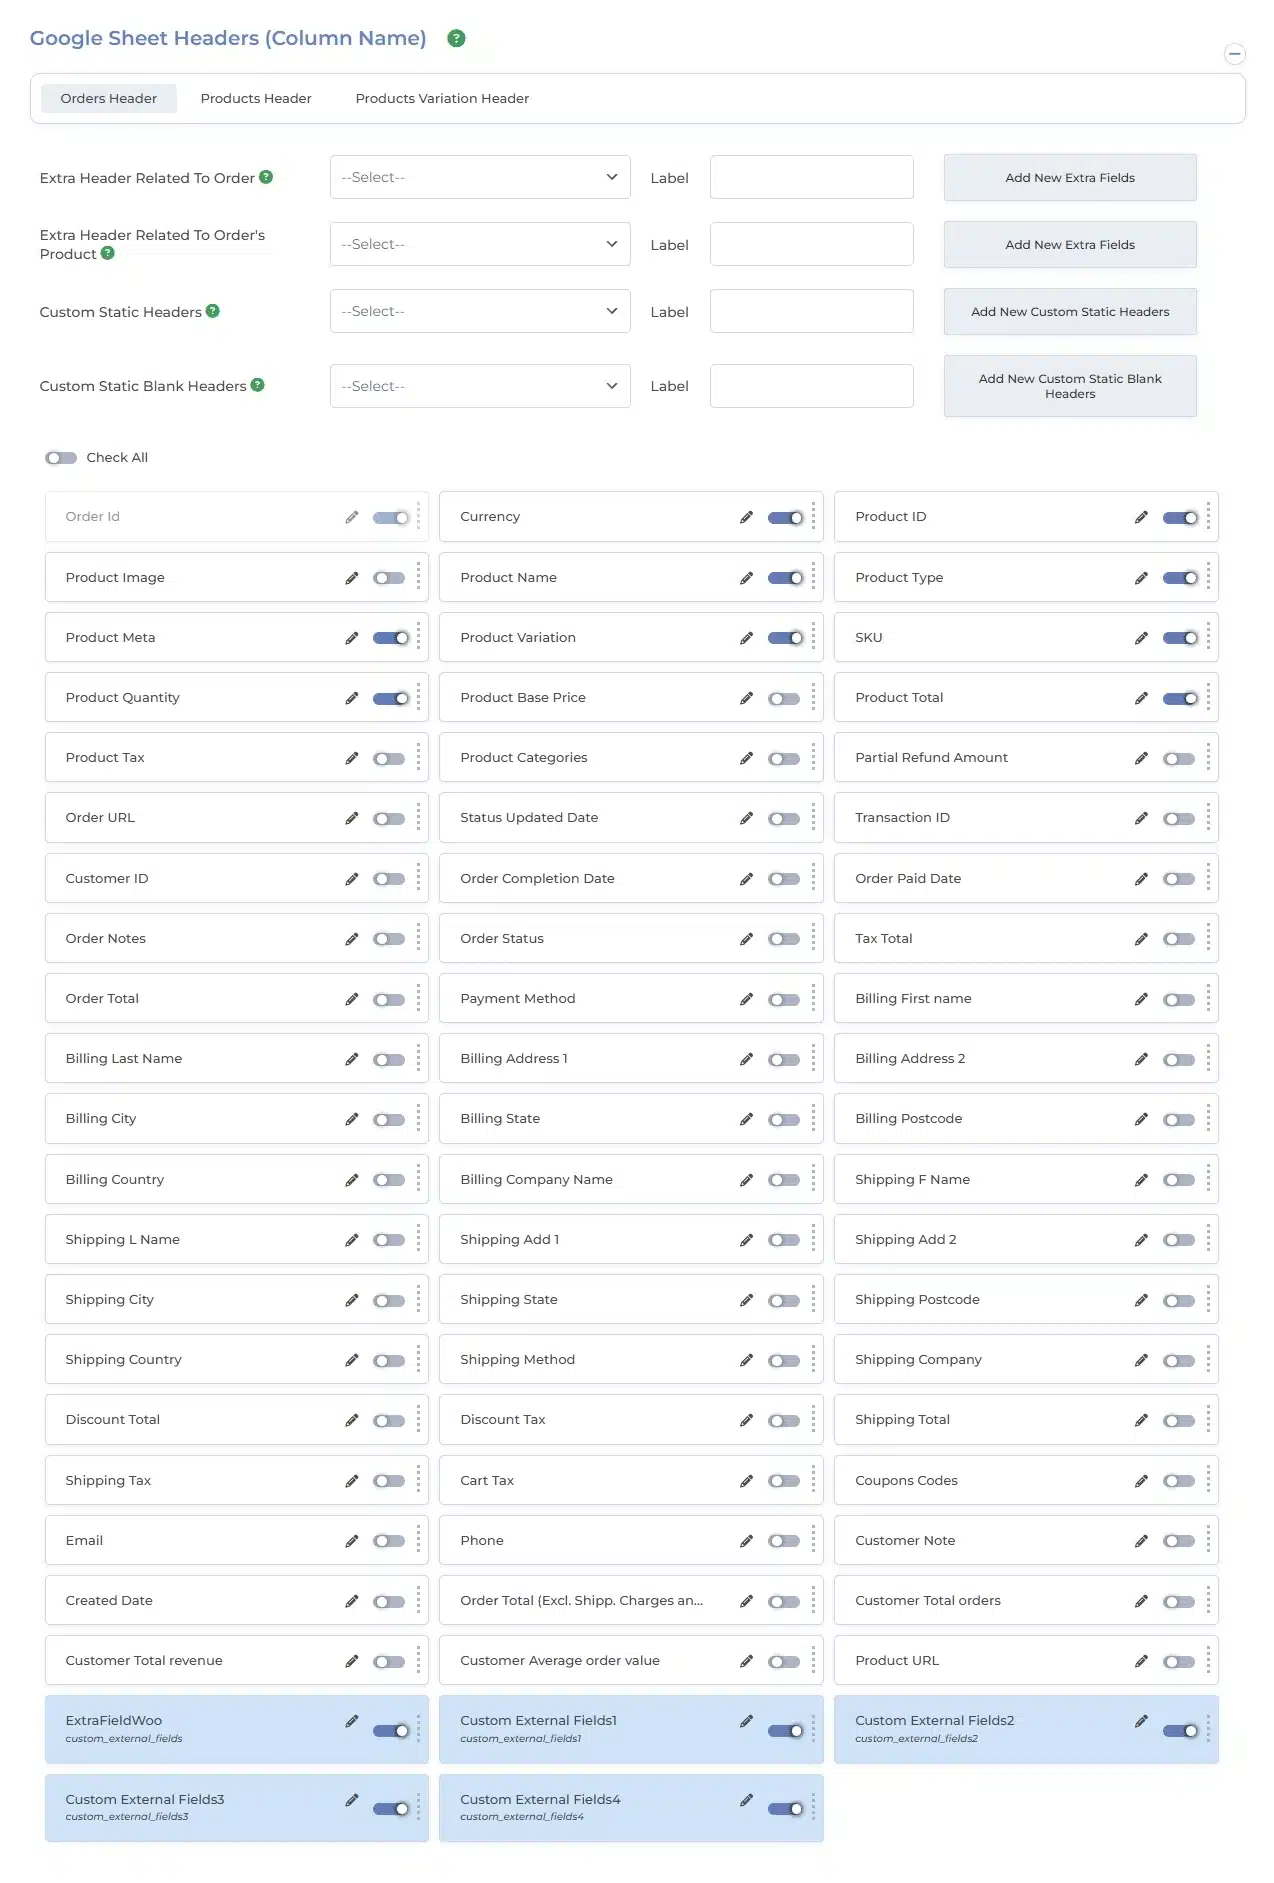Viewport: 1274px width, 1883px height.
Task: Edit the Billing City header name
Action: tap(351, 1119)
